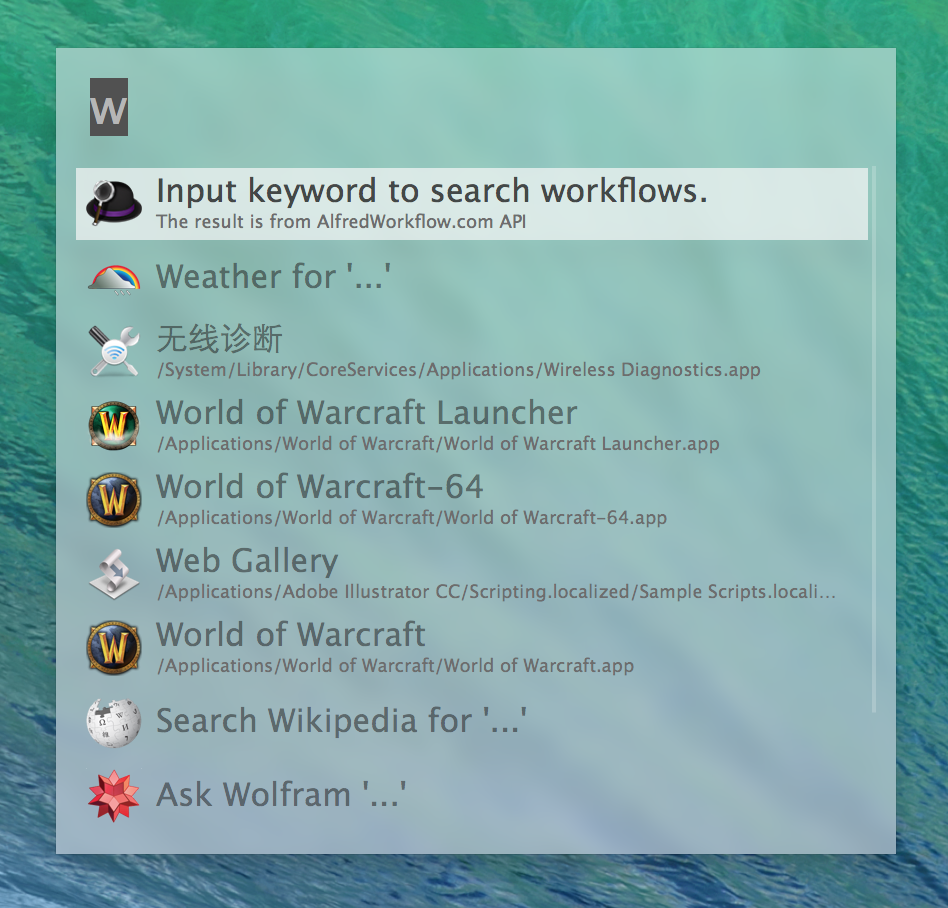Click the Web Gallery script icon
Image resolution: width=948 pixels, height=908 pixels.
tap(113, 573)
